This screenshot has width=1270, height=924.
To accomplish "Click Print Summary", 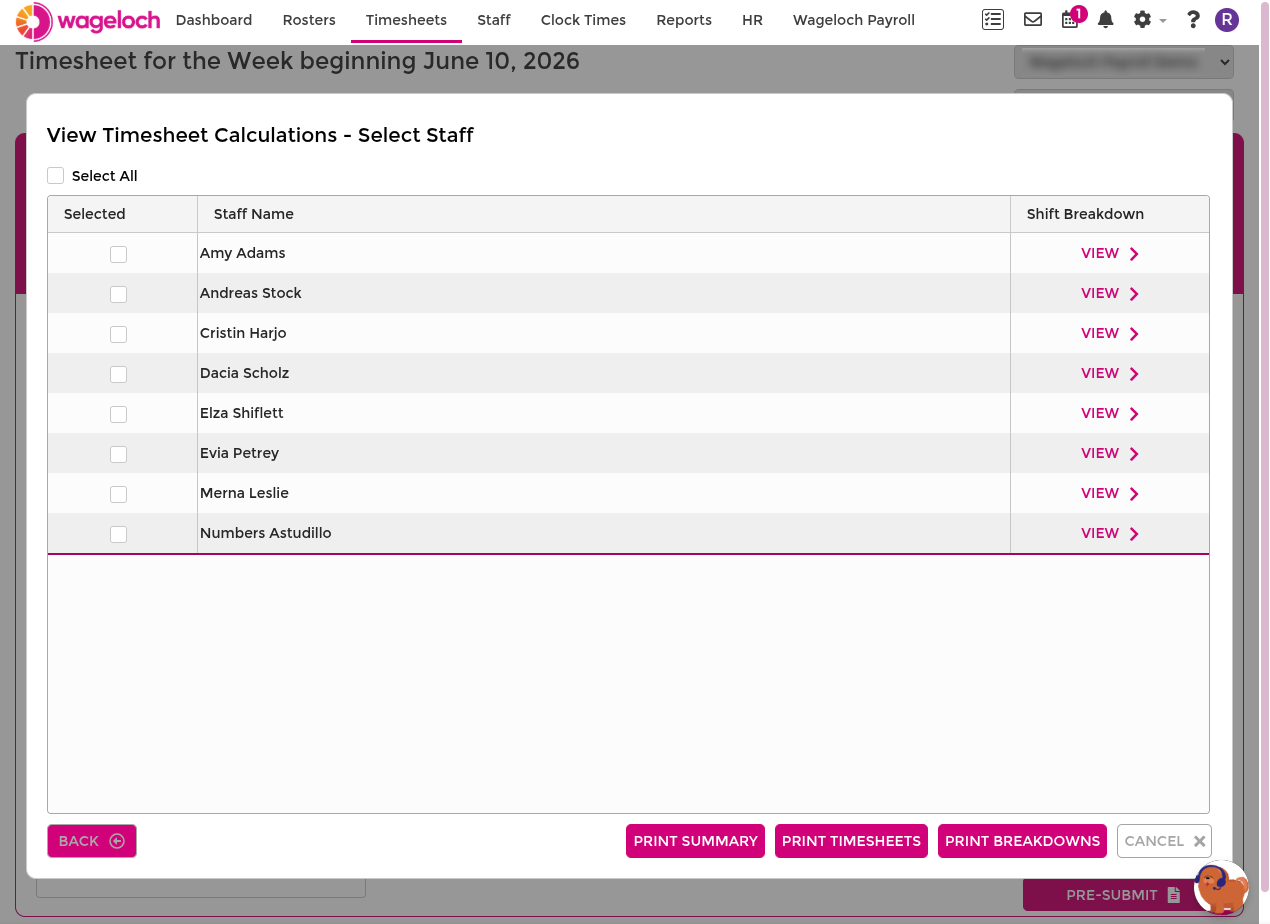I will point(695,841).
